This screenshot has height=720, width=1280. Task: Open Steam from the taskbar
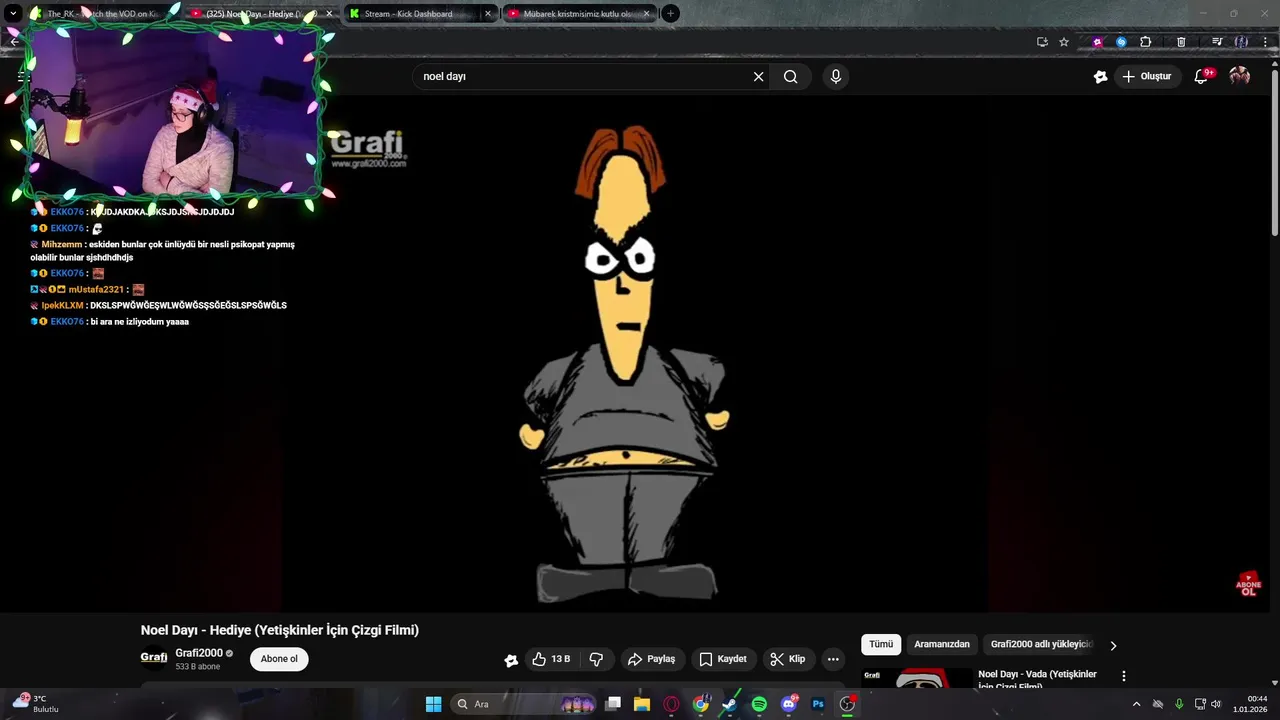tap(730, 704)
